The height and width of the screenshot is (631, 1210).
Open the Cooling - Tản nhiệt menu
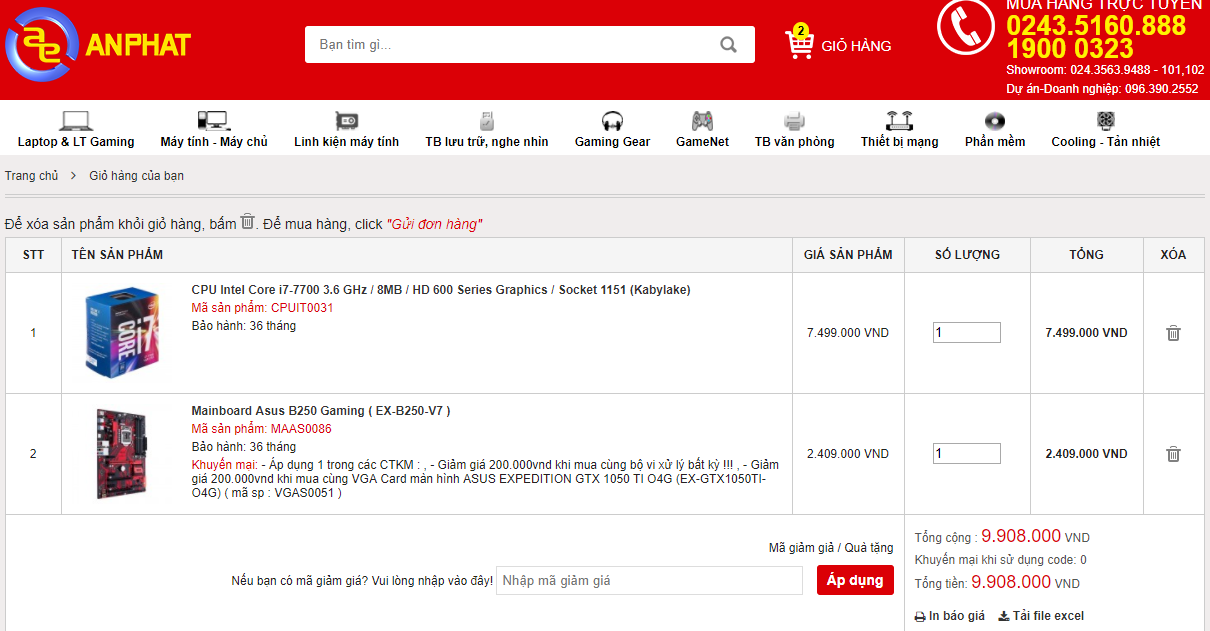(x=1106, y=142)
